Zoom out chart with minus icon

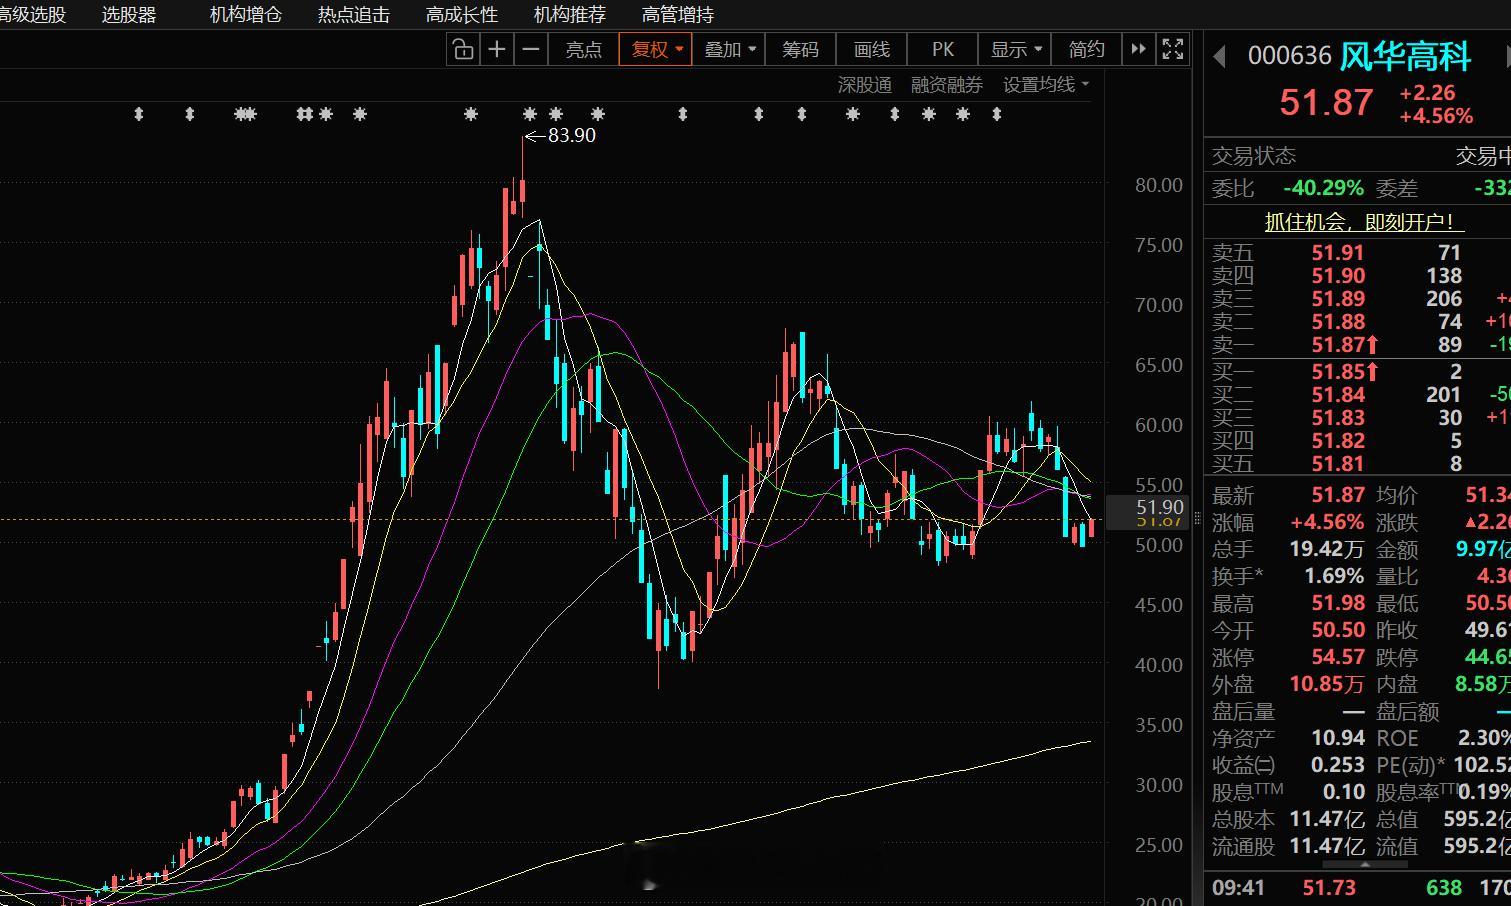click(x=531, y=49)
